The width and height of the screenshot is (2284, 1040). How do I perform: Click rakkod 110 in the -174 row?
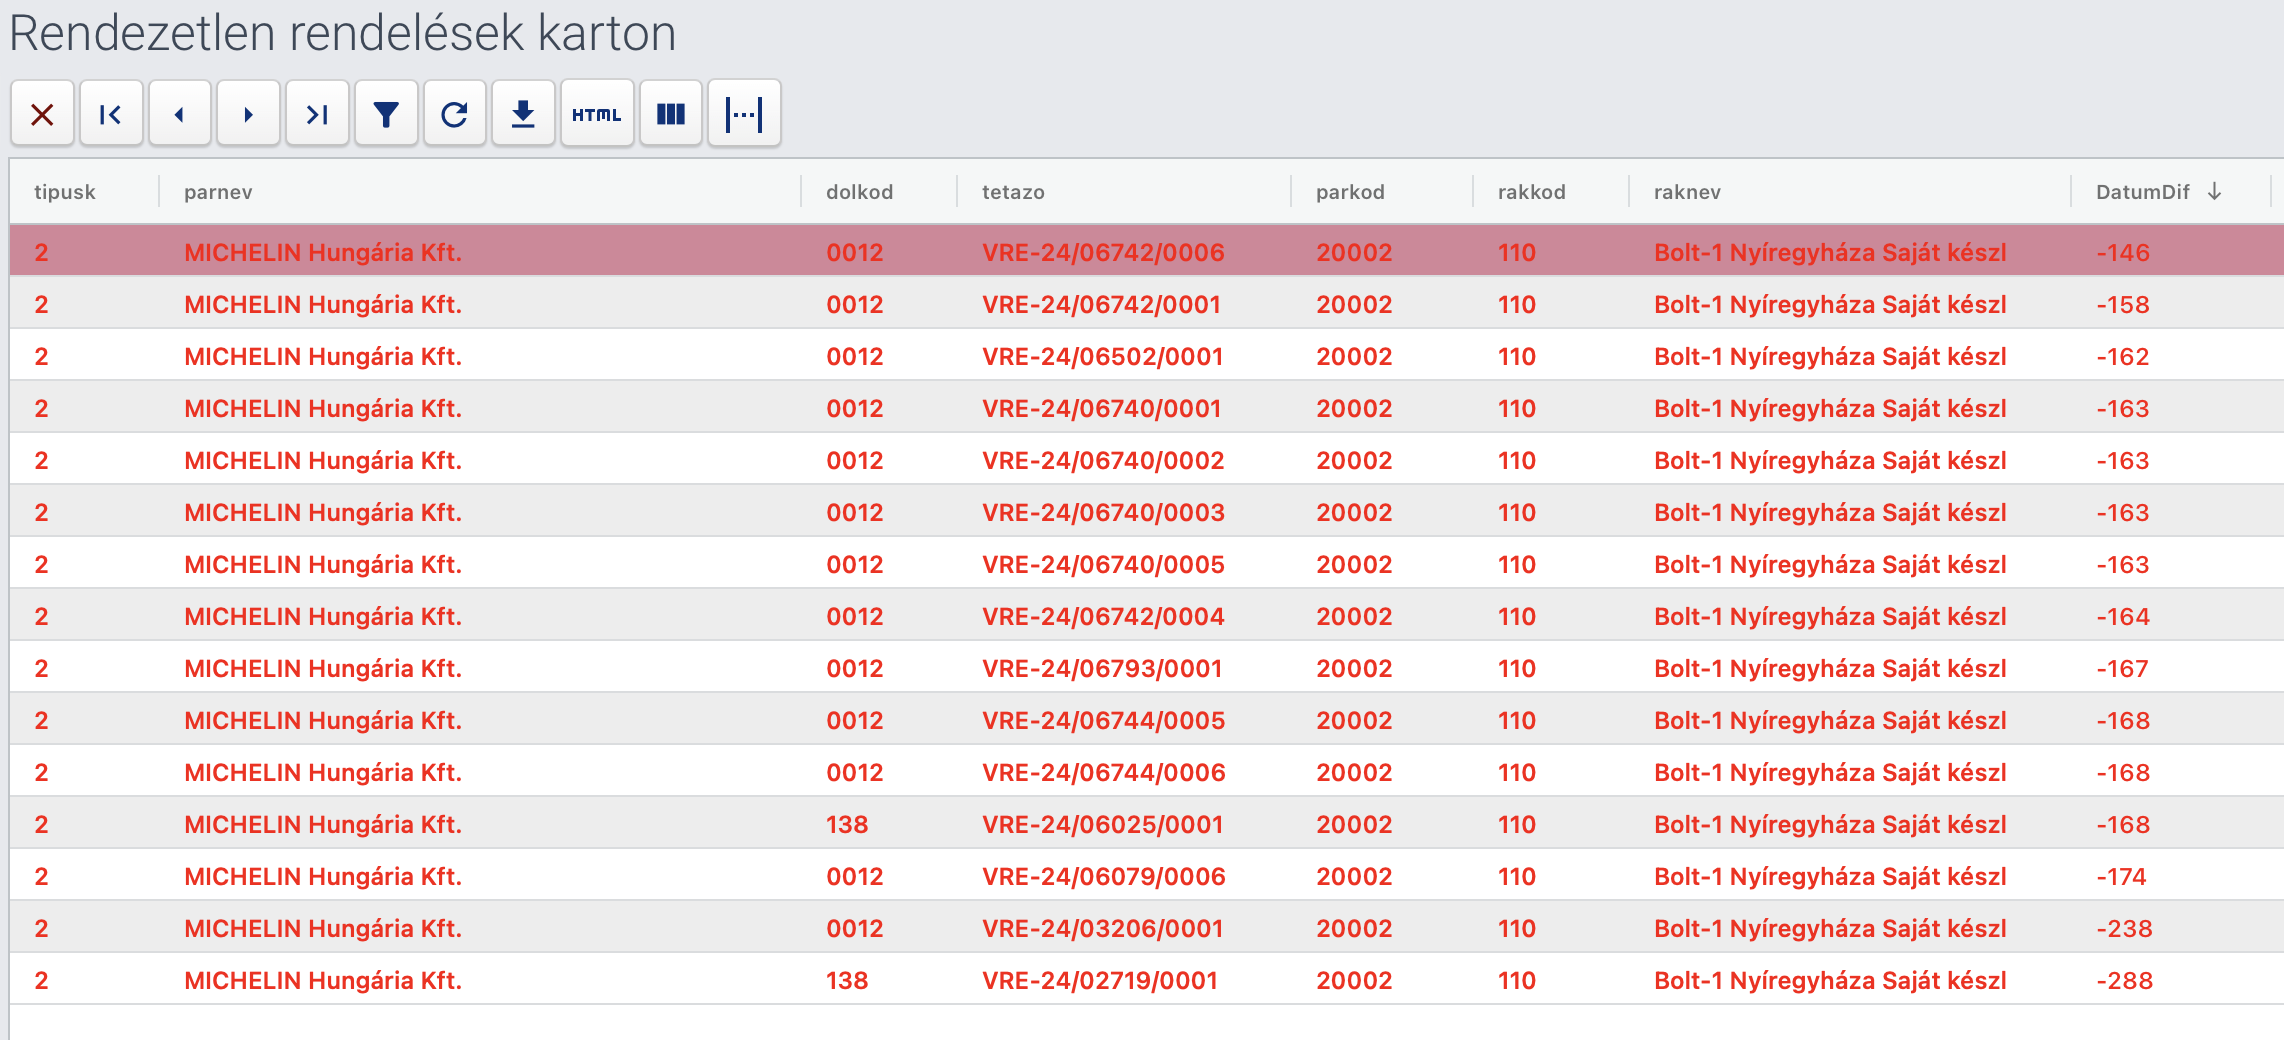pyautogui.click(x=1517, y=876)
